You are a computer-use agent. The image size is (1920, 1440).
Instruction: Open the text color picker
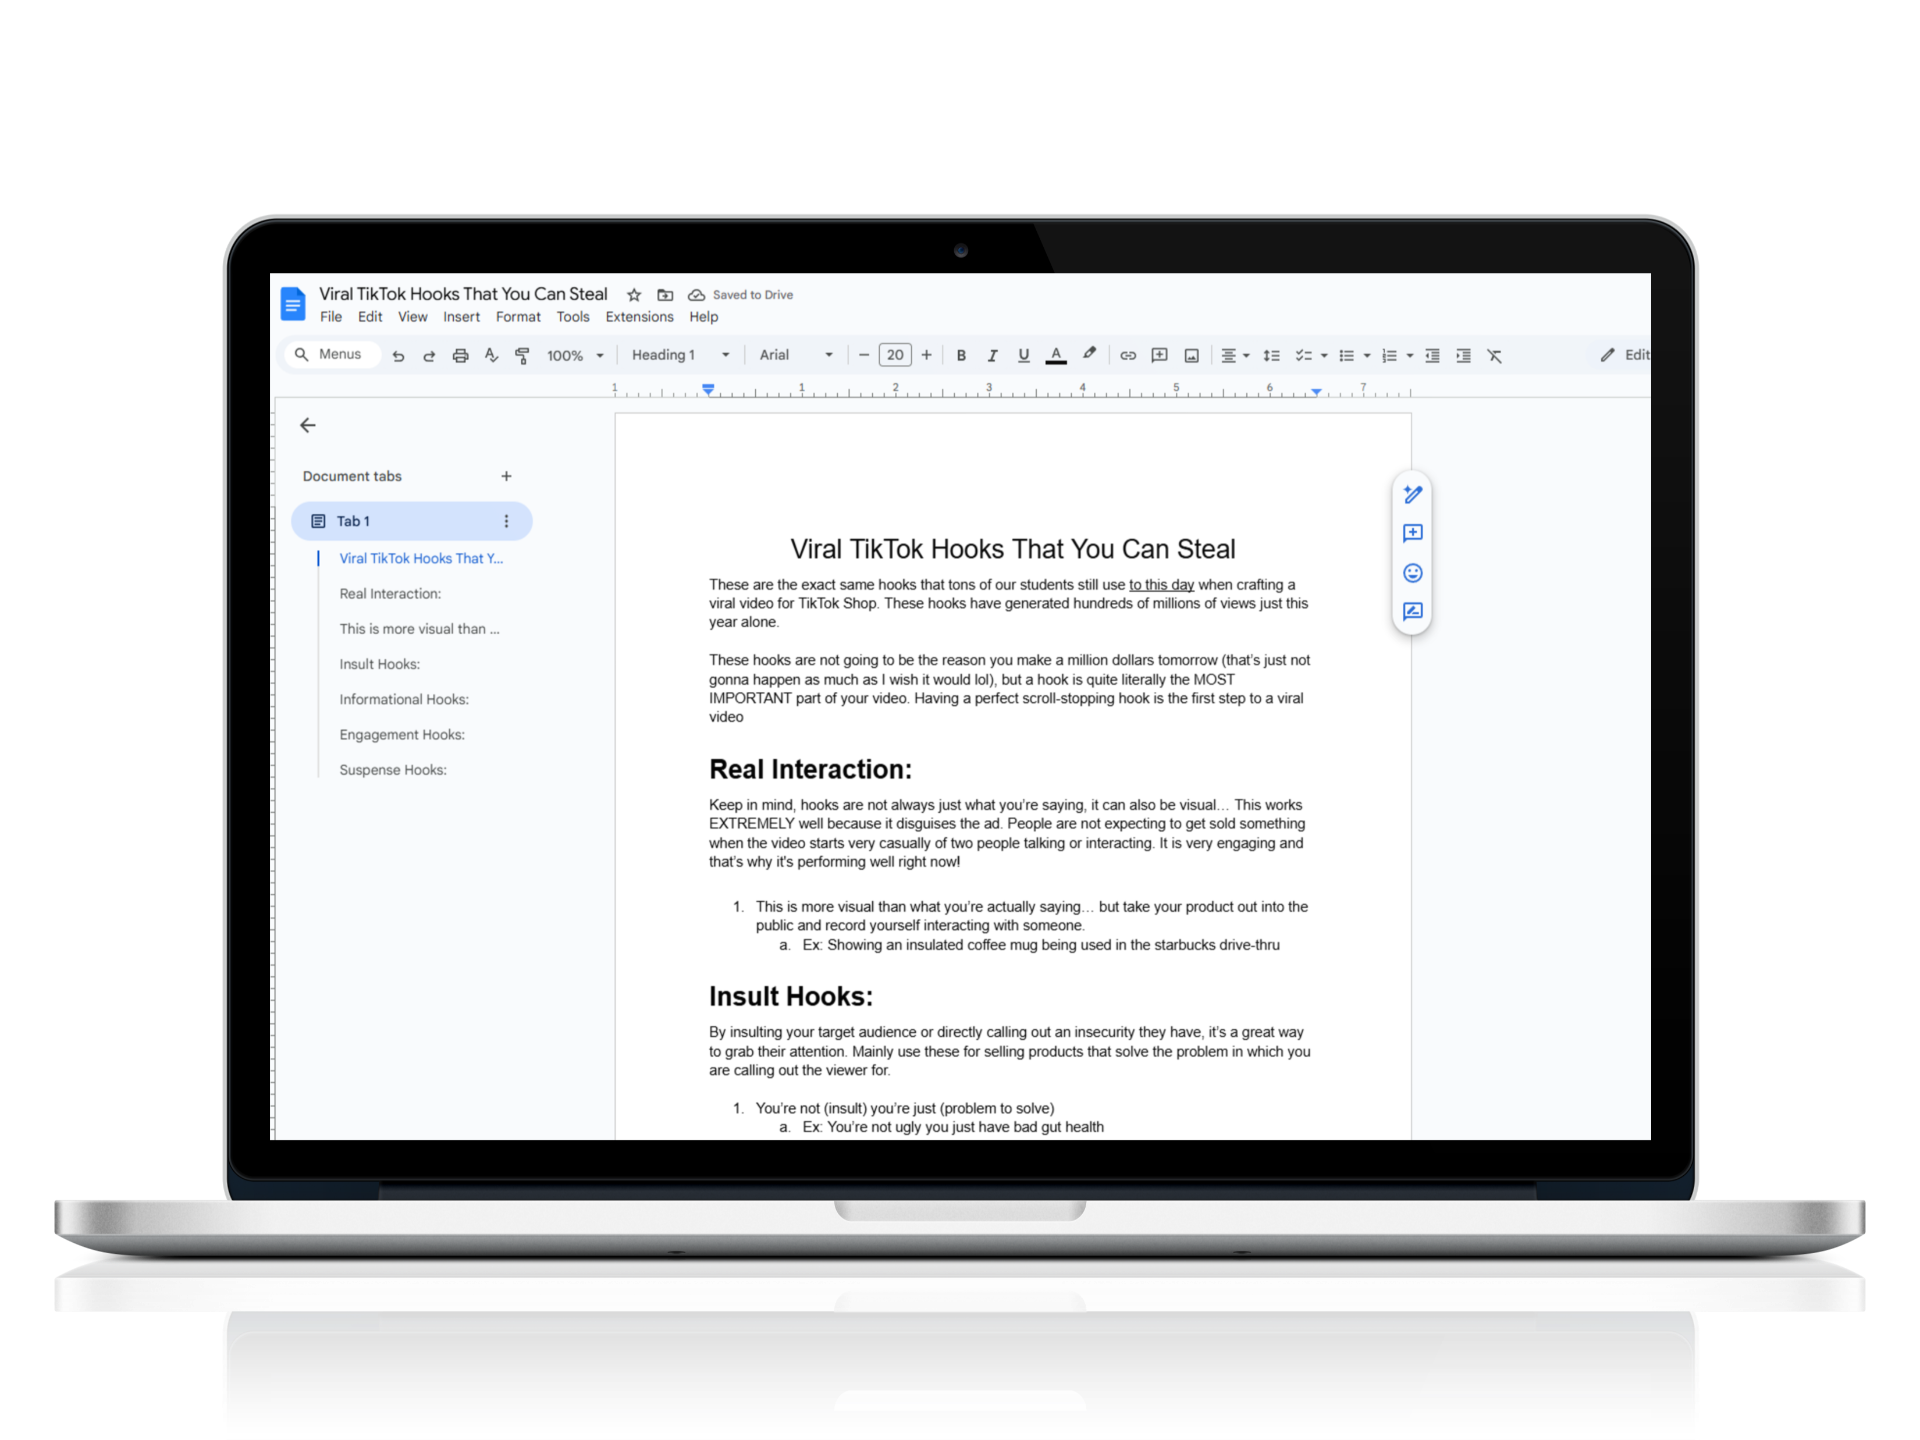(1056, 355)
